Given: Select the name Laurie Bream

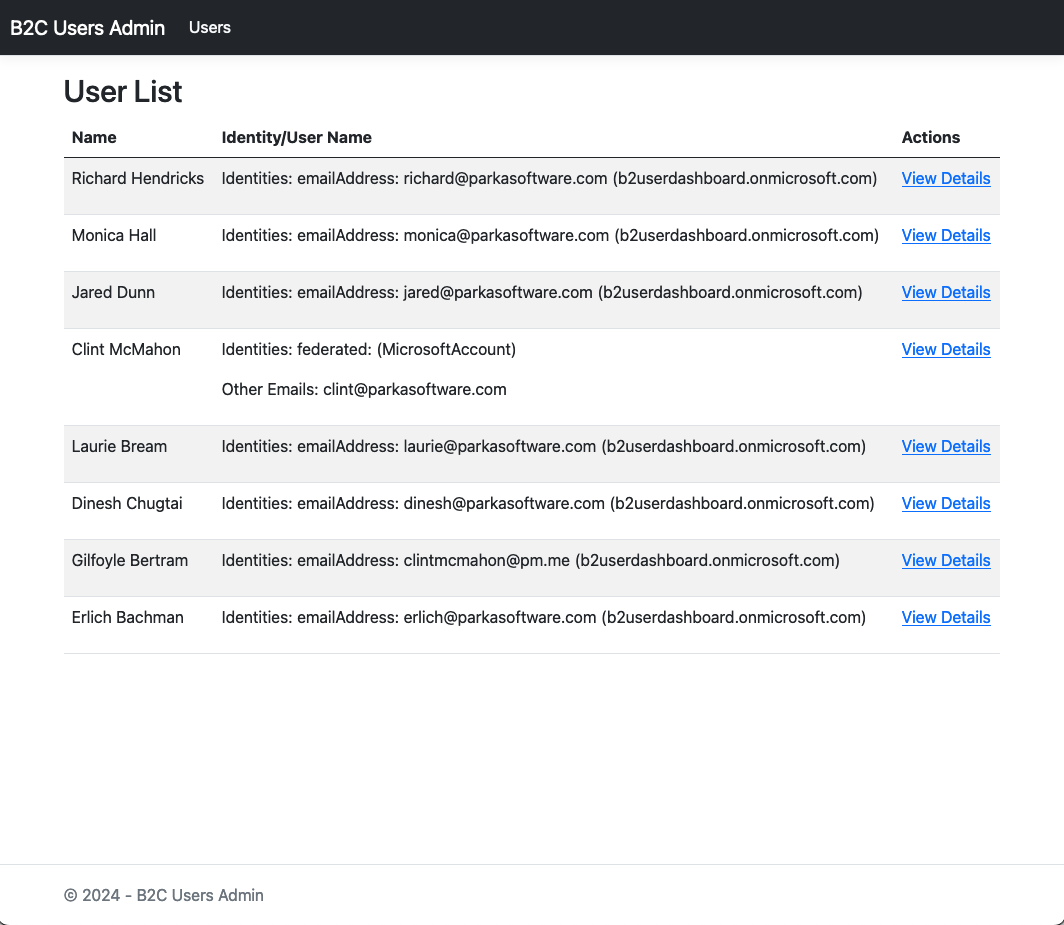Looking at the screenshot, I should coord(119,447).
